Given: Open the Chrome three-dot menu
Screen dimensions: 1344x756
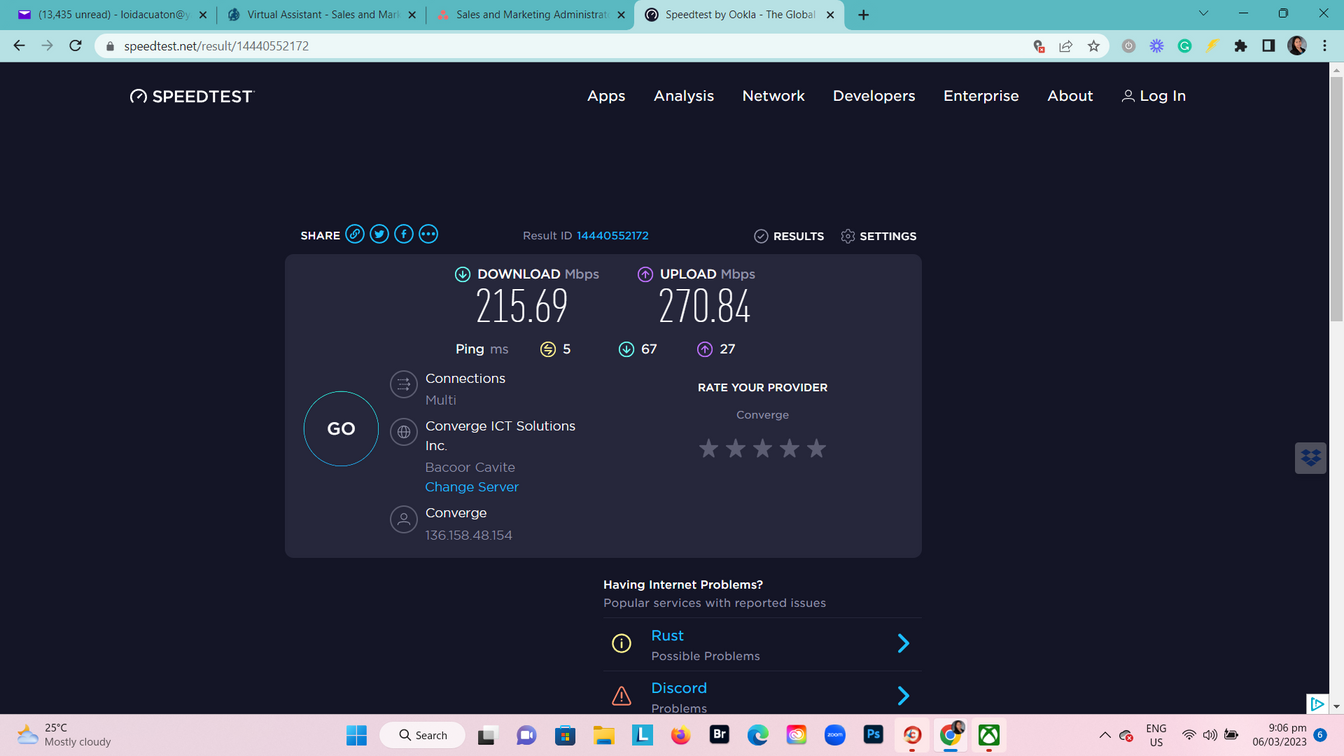Looking at the screenshot, I should click(x=1325, y=46).
